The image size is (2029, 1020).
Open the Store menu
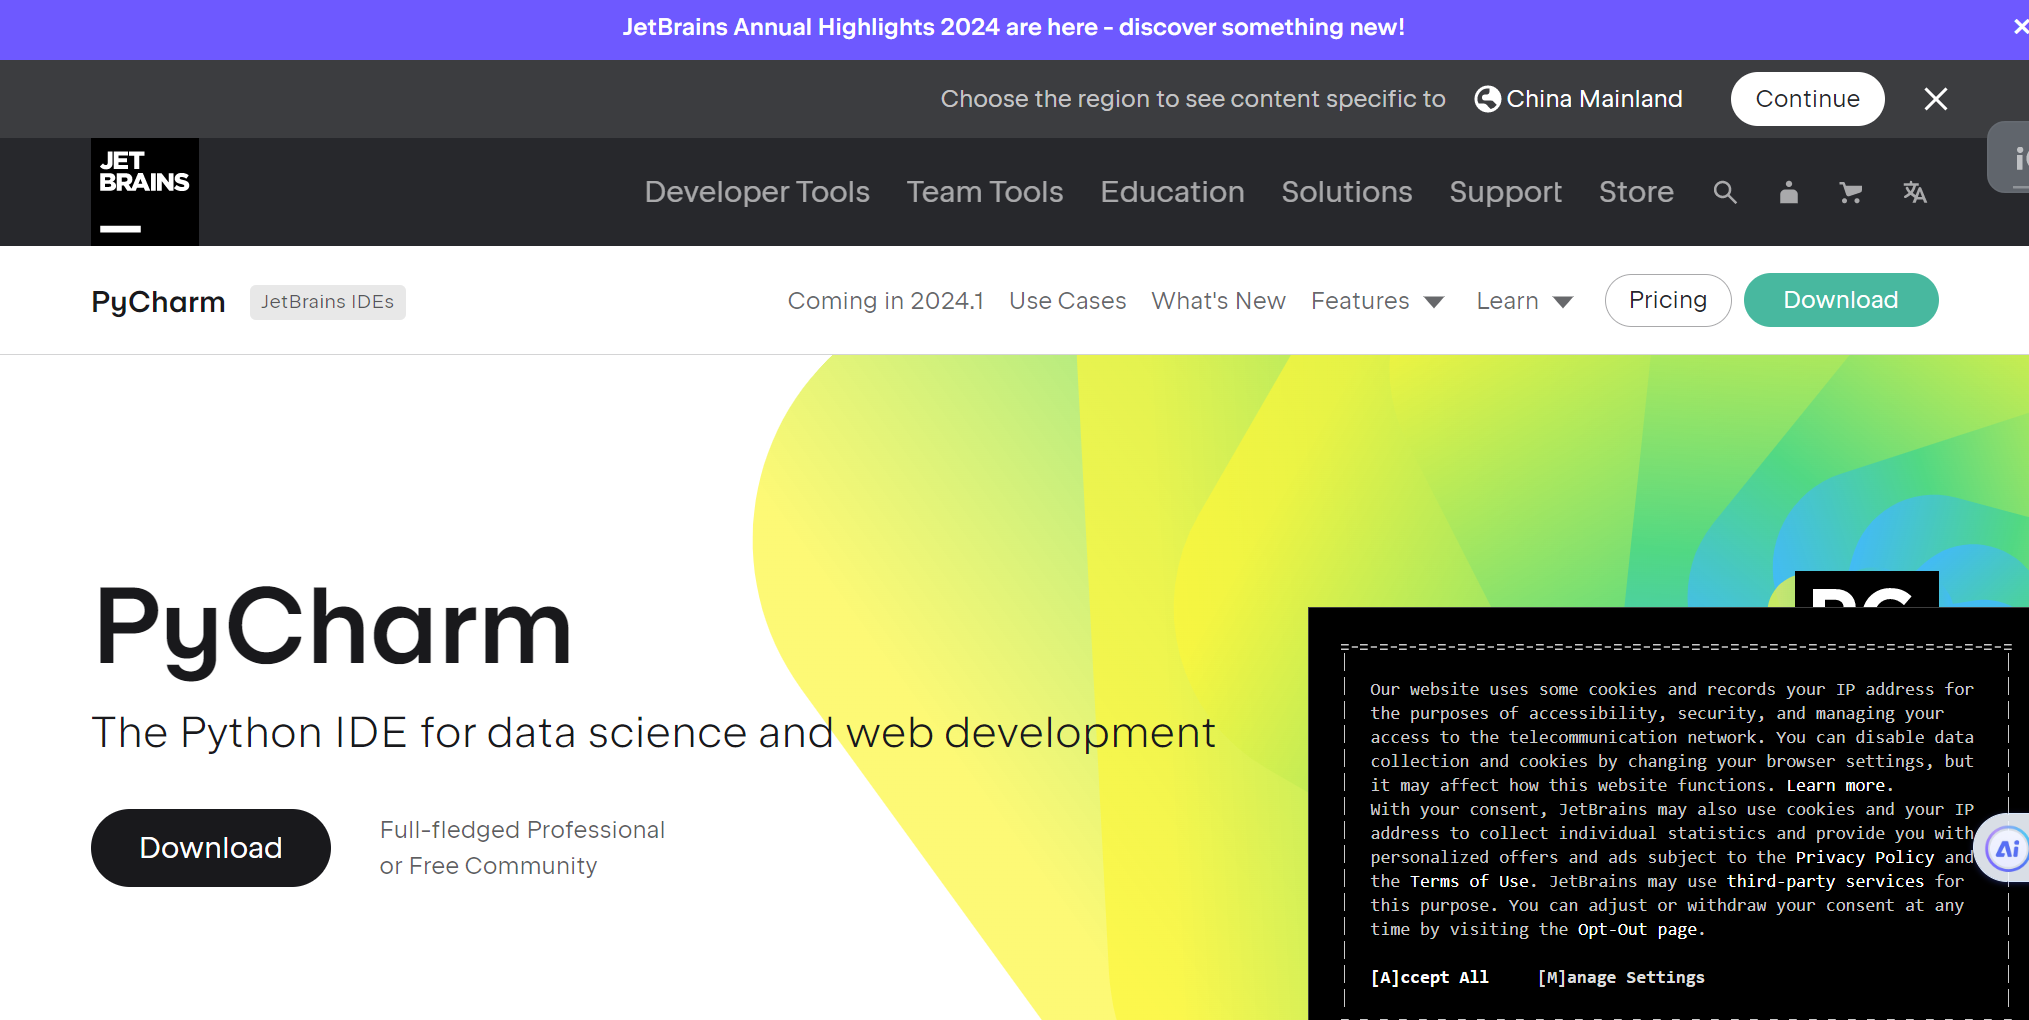tap(1636, 192)
